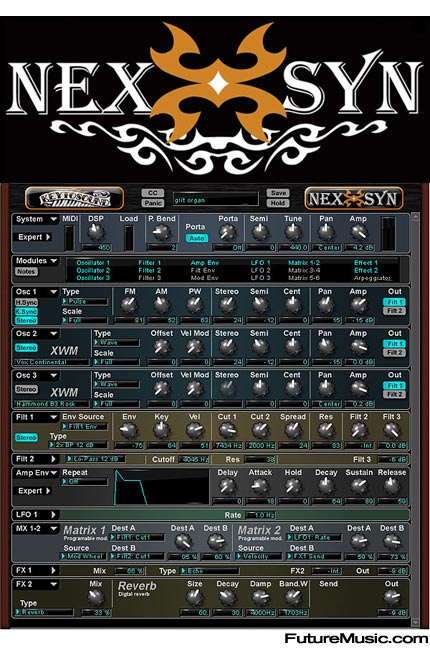Click the Osc 1 AM knob
Viewport: 430px width, 658px height.
(x=162, y=305)
